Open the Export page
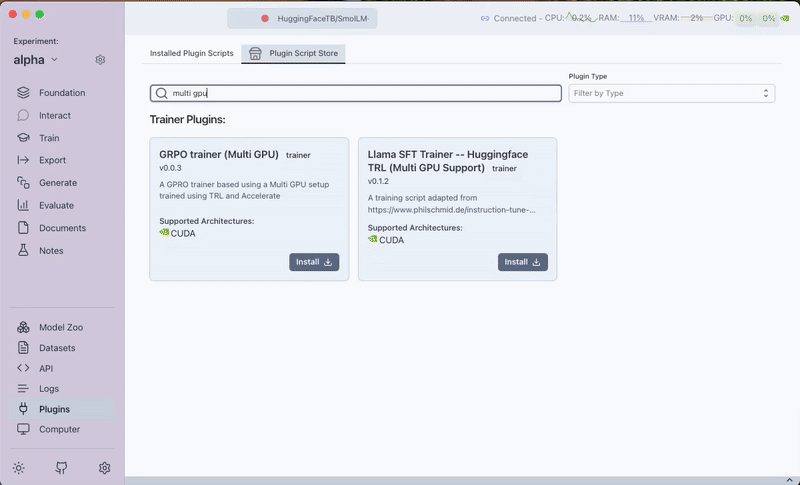The height and width of the screenshot is (485, 800). point(52,160)
